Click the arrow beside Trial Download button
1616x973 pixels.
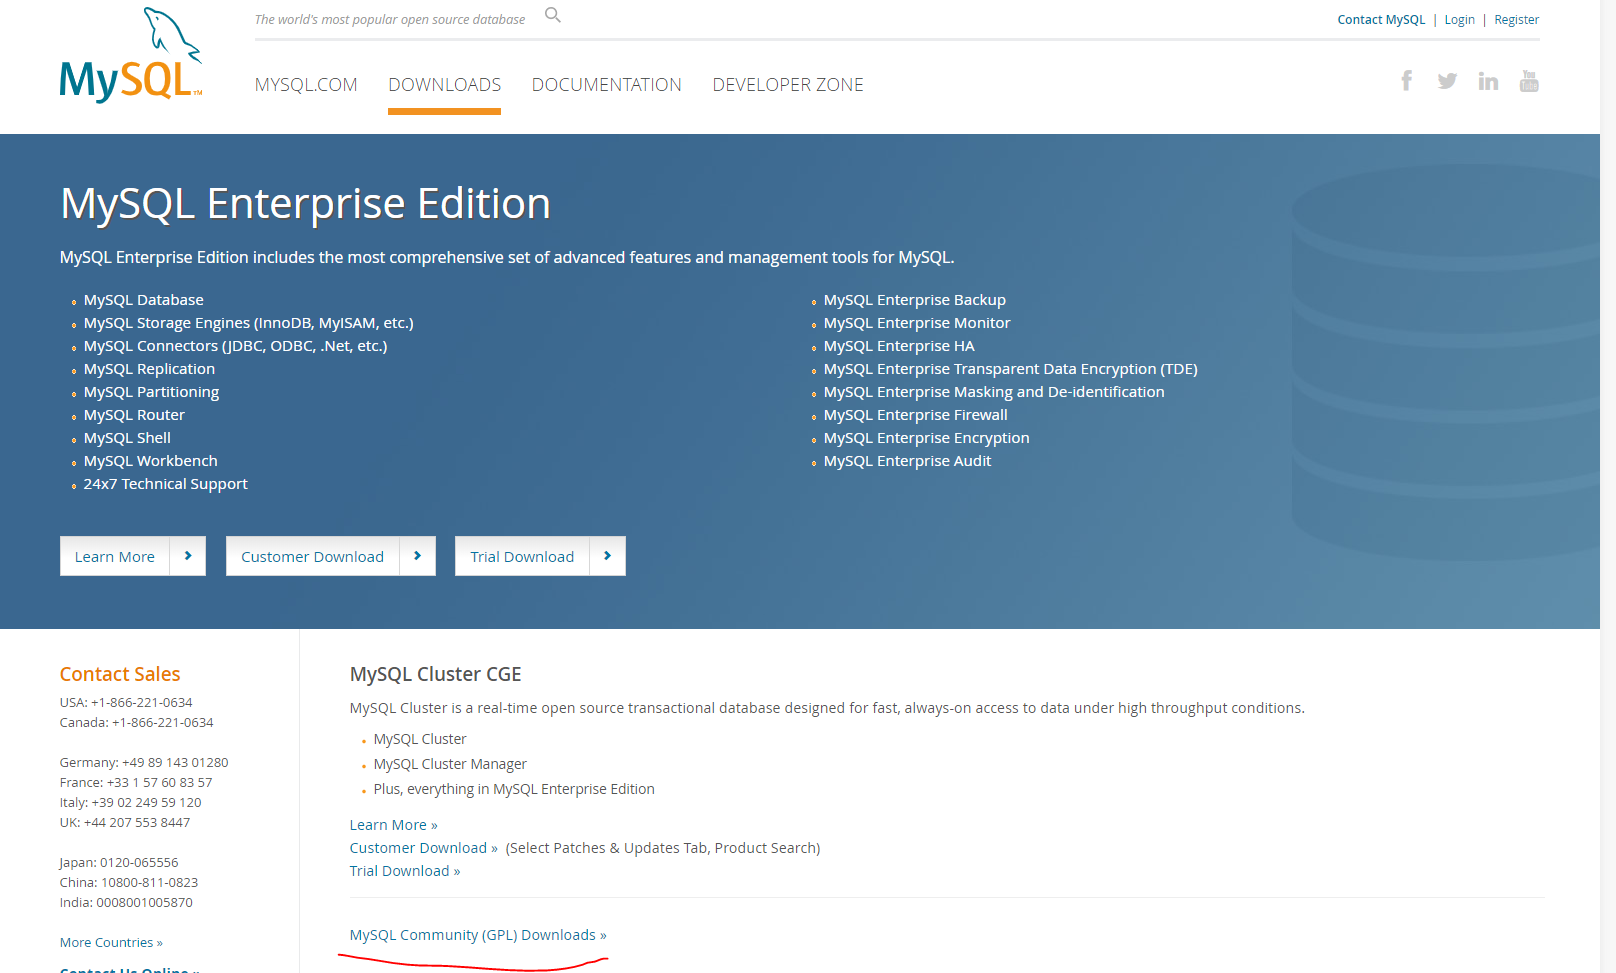coord(608,556)
